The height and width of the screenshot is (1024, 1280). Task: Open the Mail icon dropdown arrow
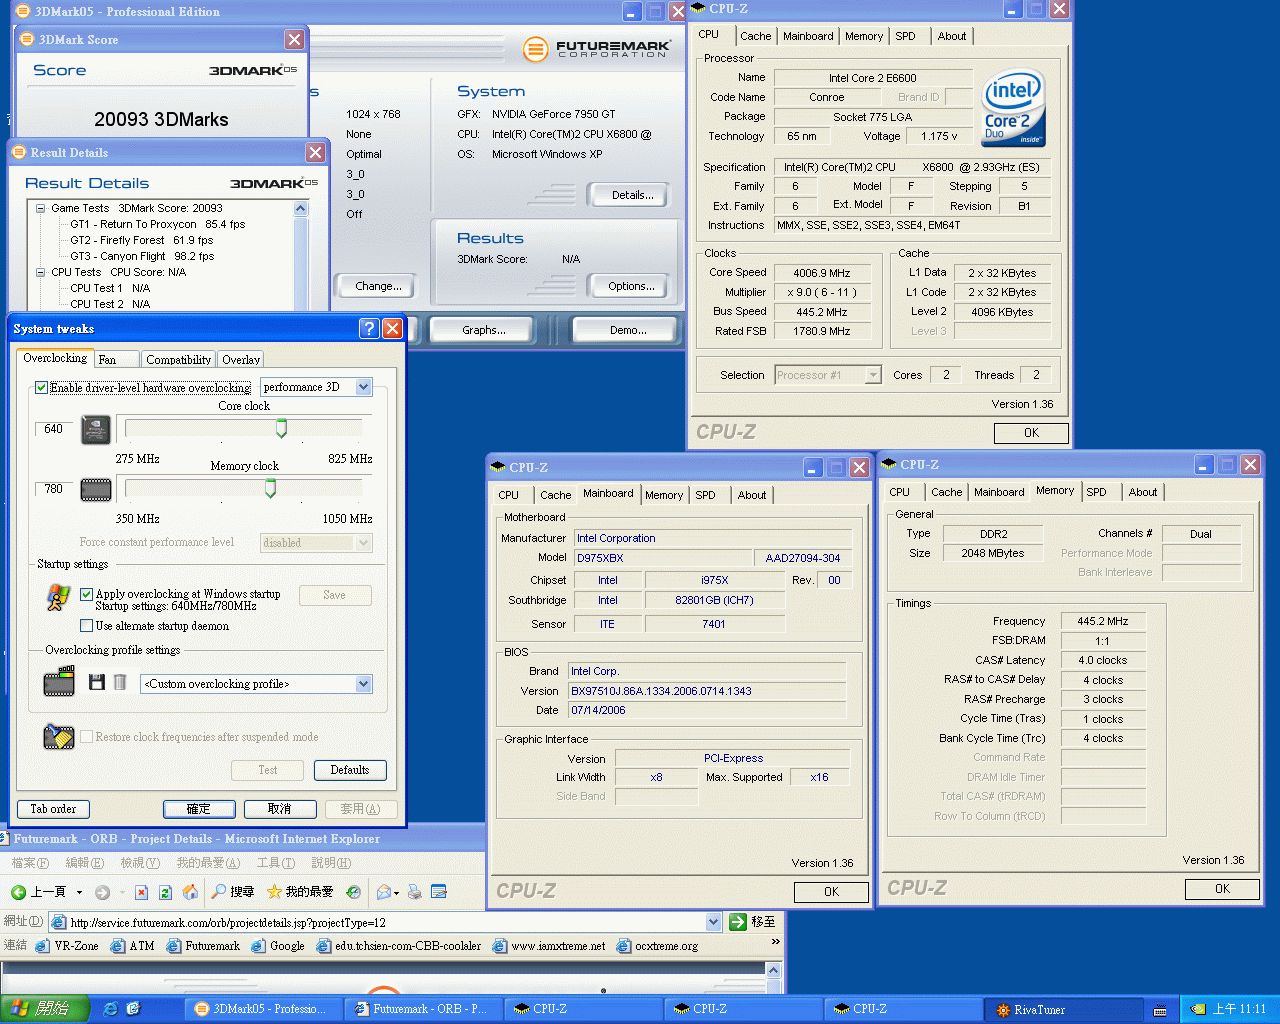(x=397, y=892)
